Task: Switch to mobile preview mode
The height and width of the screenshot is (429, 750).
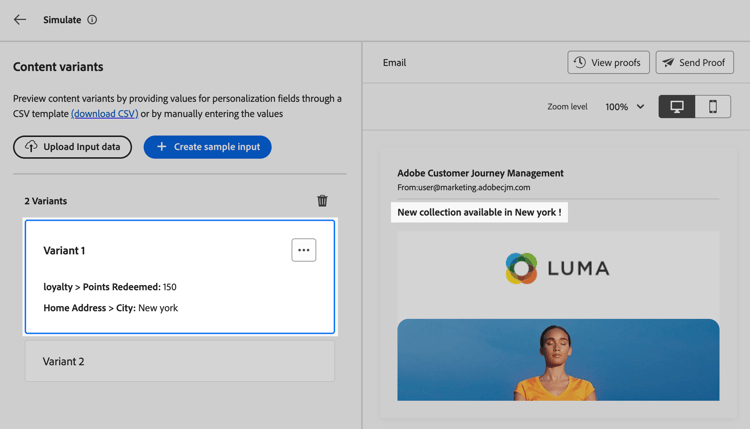Action: click(x=713, y=107)
